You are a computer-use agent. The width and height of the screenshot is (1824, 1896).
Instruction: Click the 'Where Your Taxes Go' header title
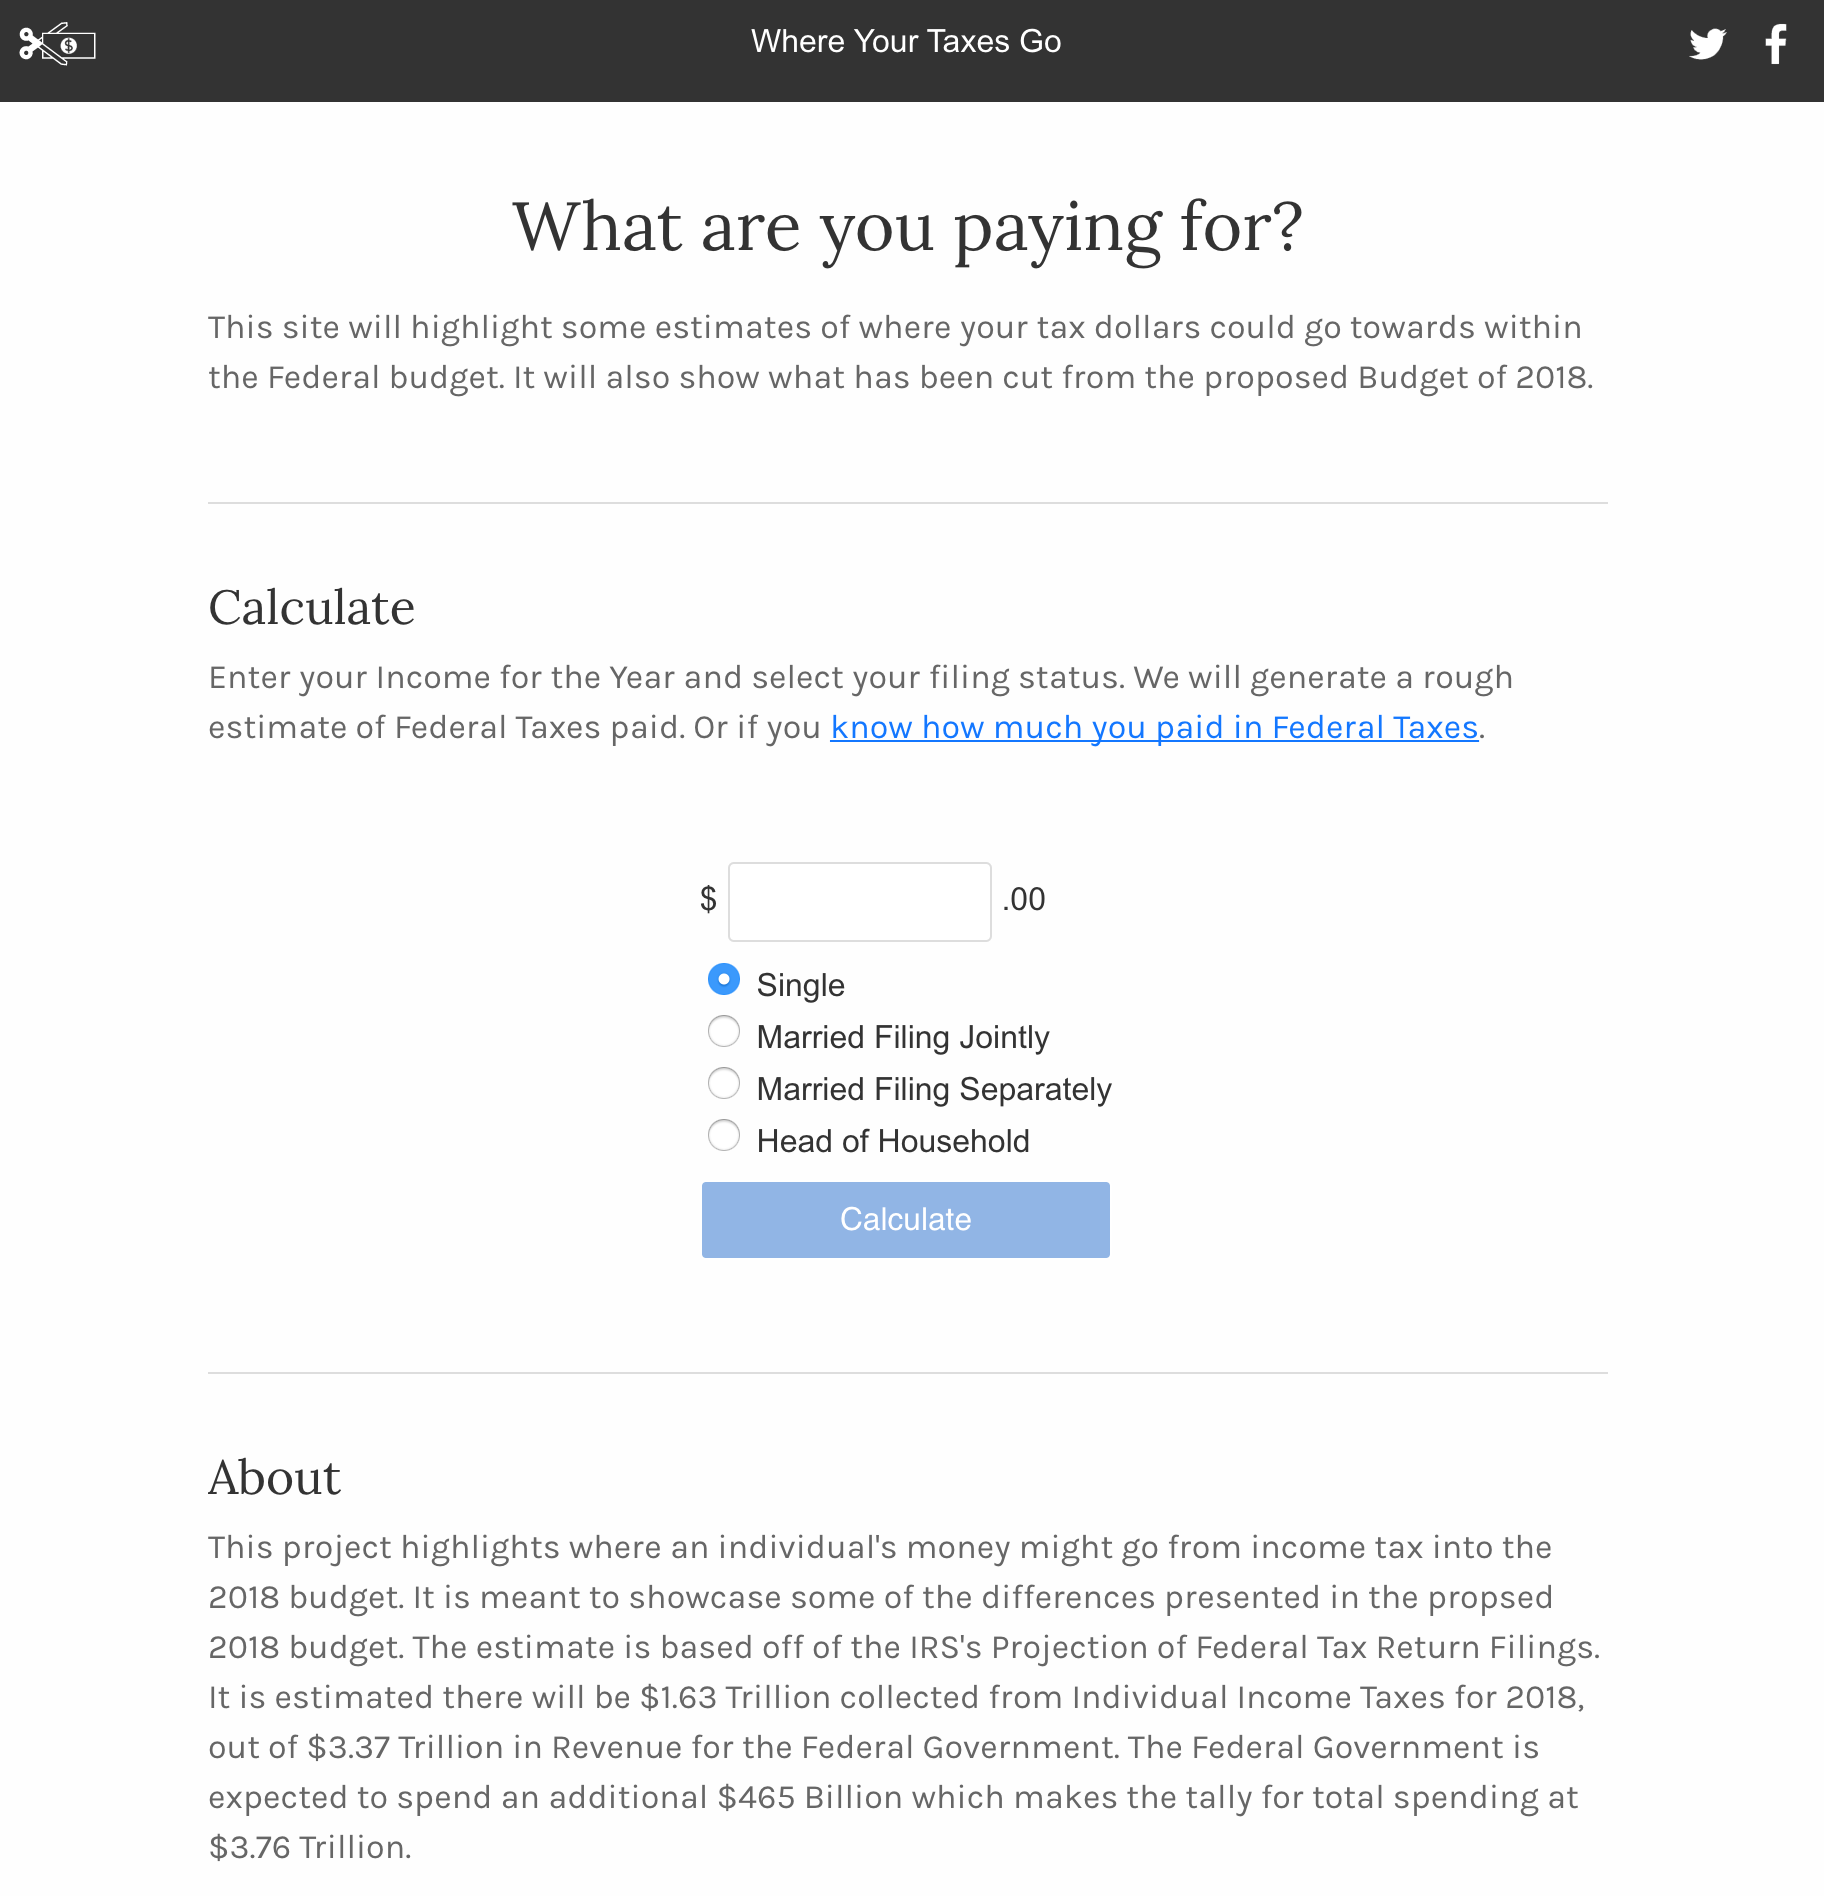point(906,42)
